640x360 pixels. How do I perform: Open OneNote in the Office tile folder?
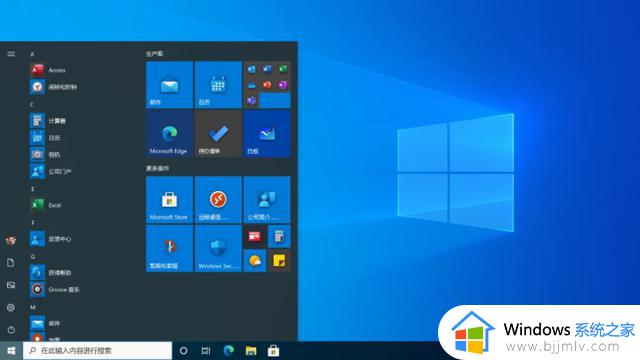point(282,85)
